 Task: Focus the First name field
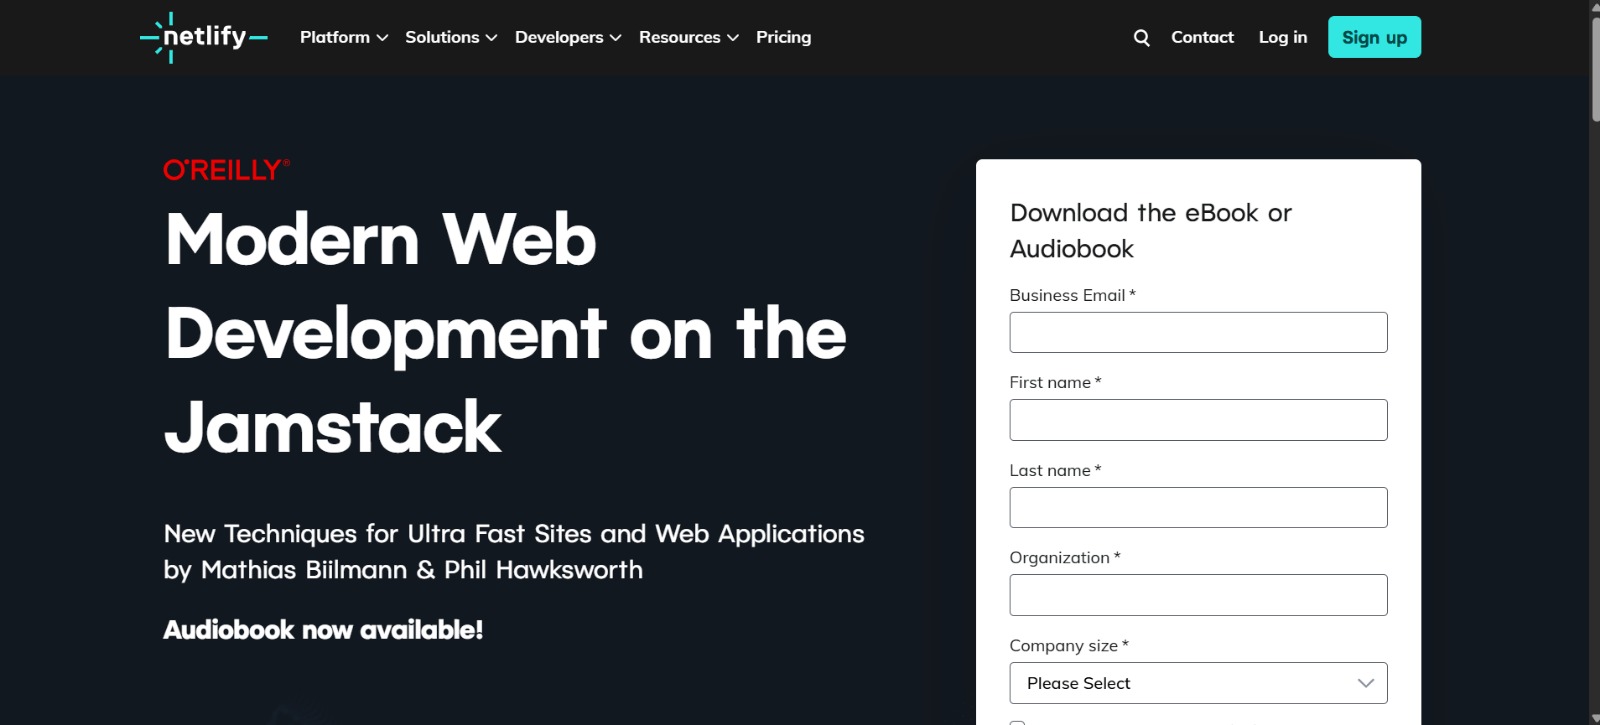click(x=1198, y=420)
